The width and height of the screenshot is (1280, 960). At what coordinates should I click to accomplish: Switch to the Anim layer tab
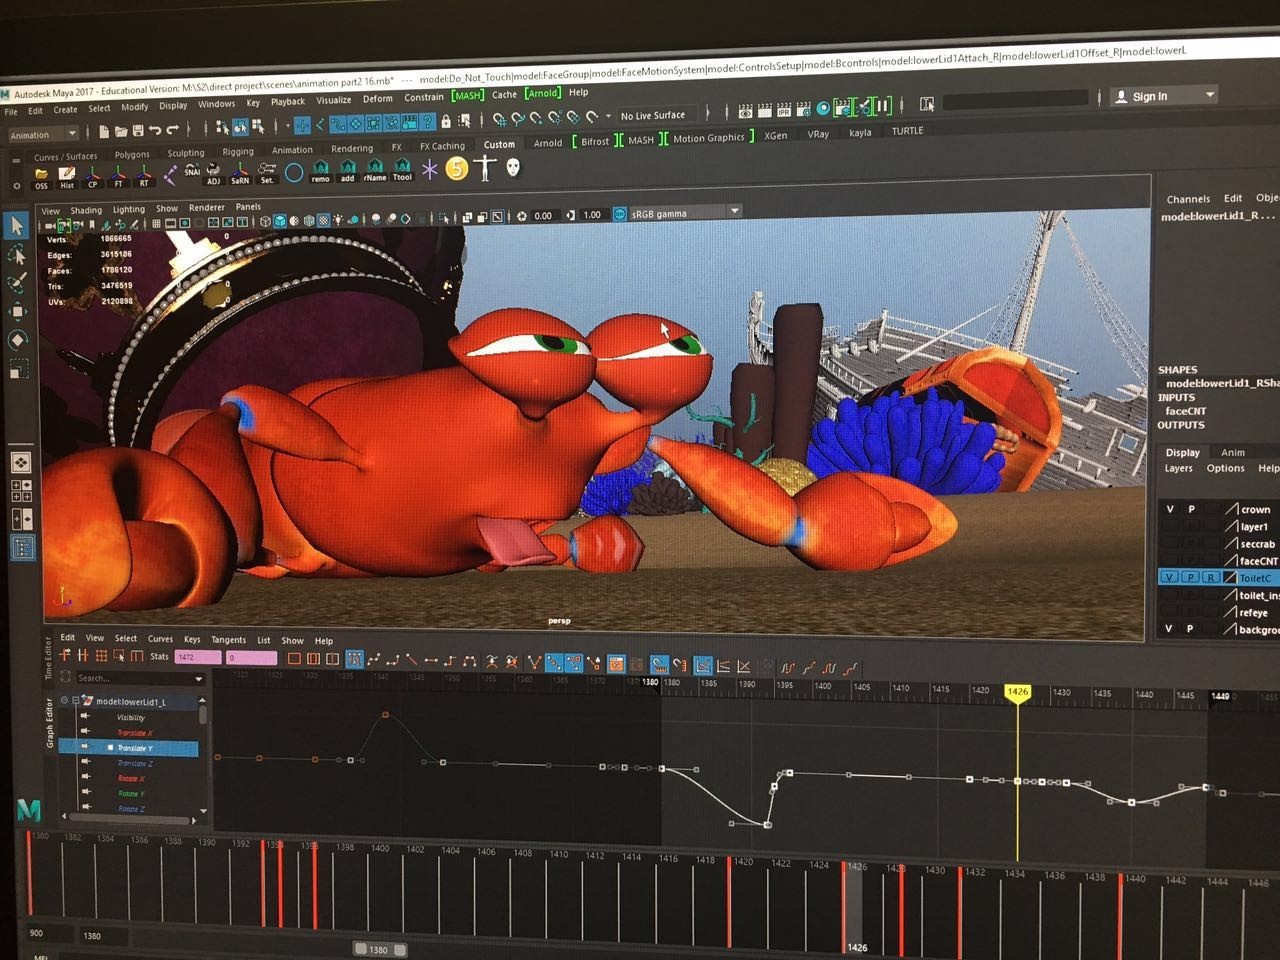pyautogui.click(x=1233, y=452)
